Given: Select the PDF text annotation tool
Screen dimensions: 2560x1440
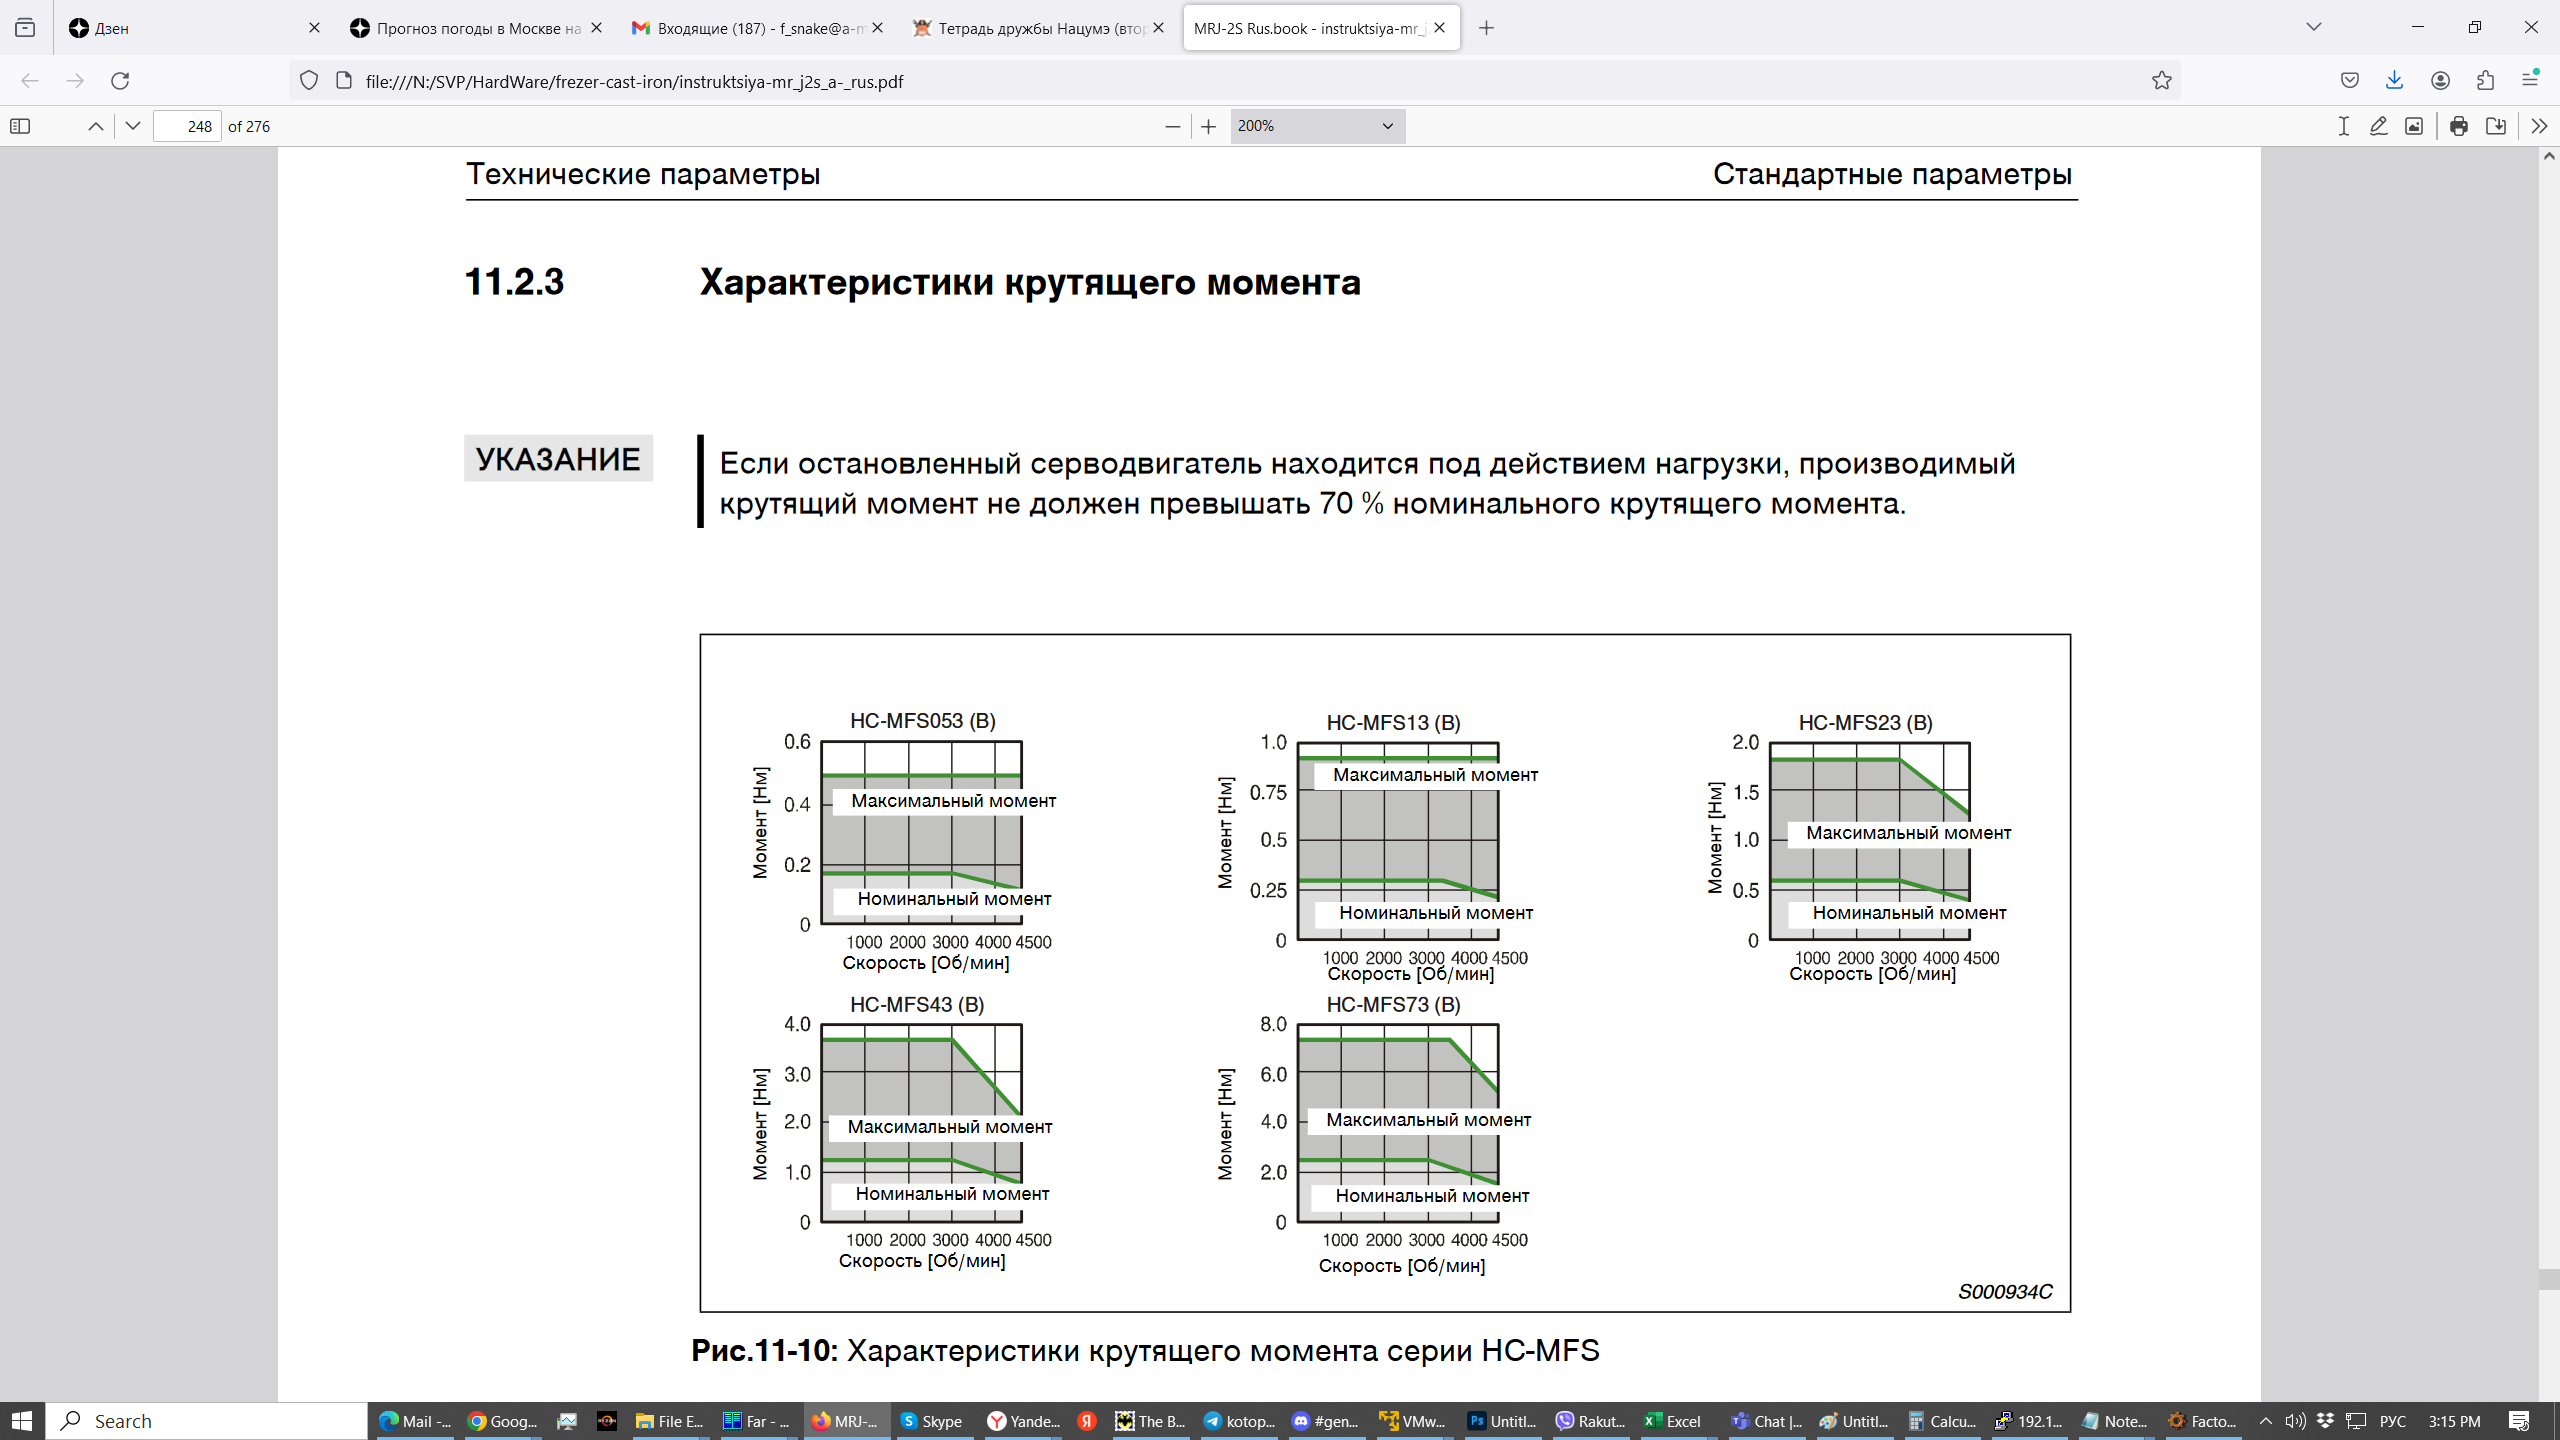Looking at the screenshot, I should 2343,126.
